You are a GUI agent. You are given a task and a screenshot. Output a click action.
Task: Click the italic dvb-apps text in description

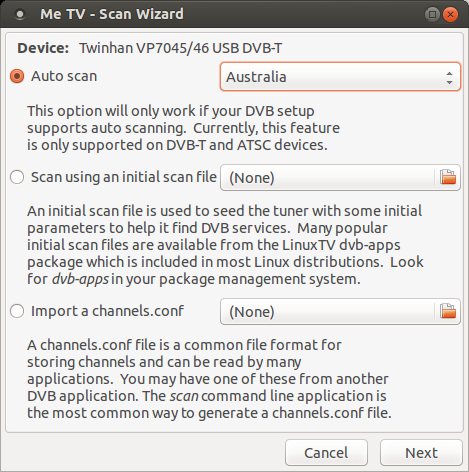(80, 279)
